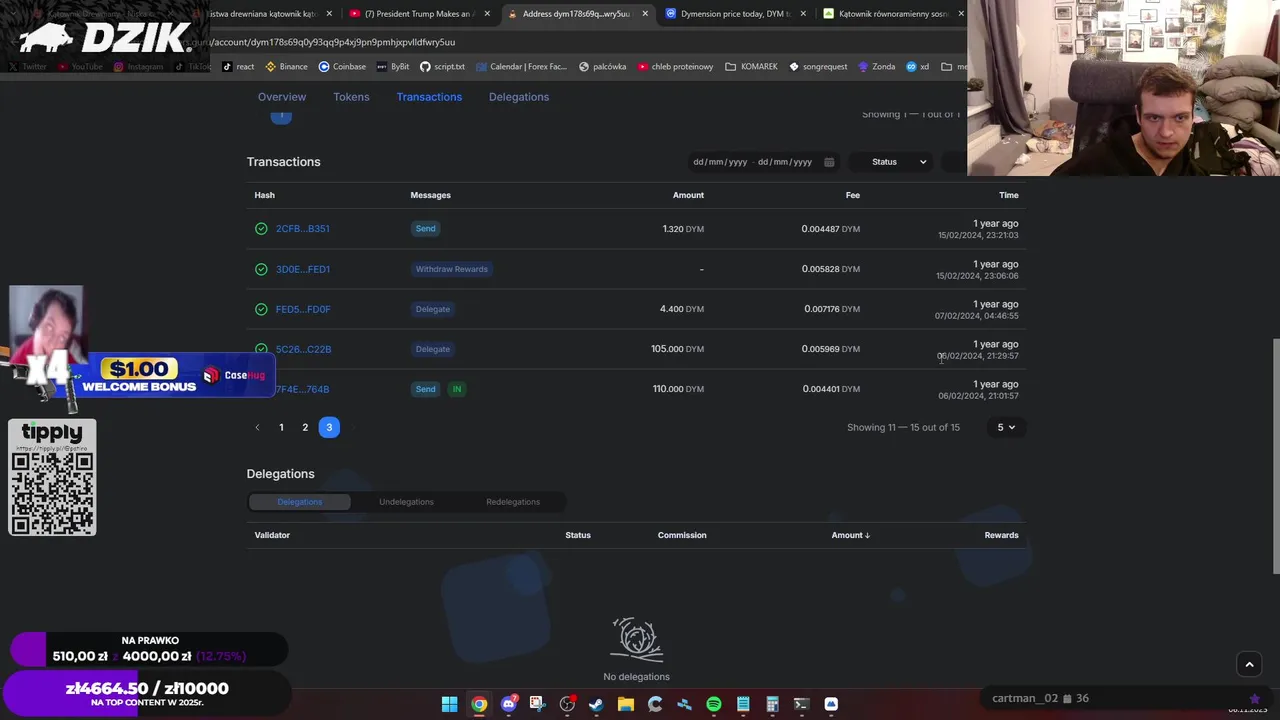Close the Dymension price today tab

803,14
